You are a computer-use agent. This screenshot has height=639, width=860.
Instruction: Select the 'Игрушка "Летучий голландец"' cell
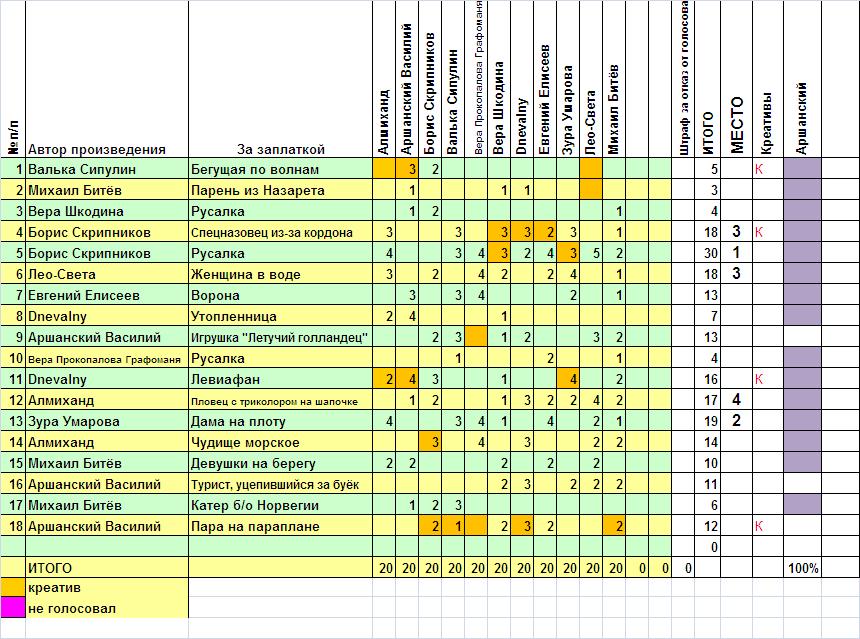pyautogui.click(x=280, y=337)
